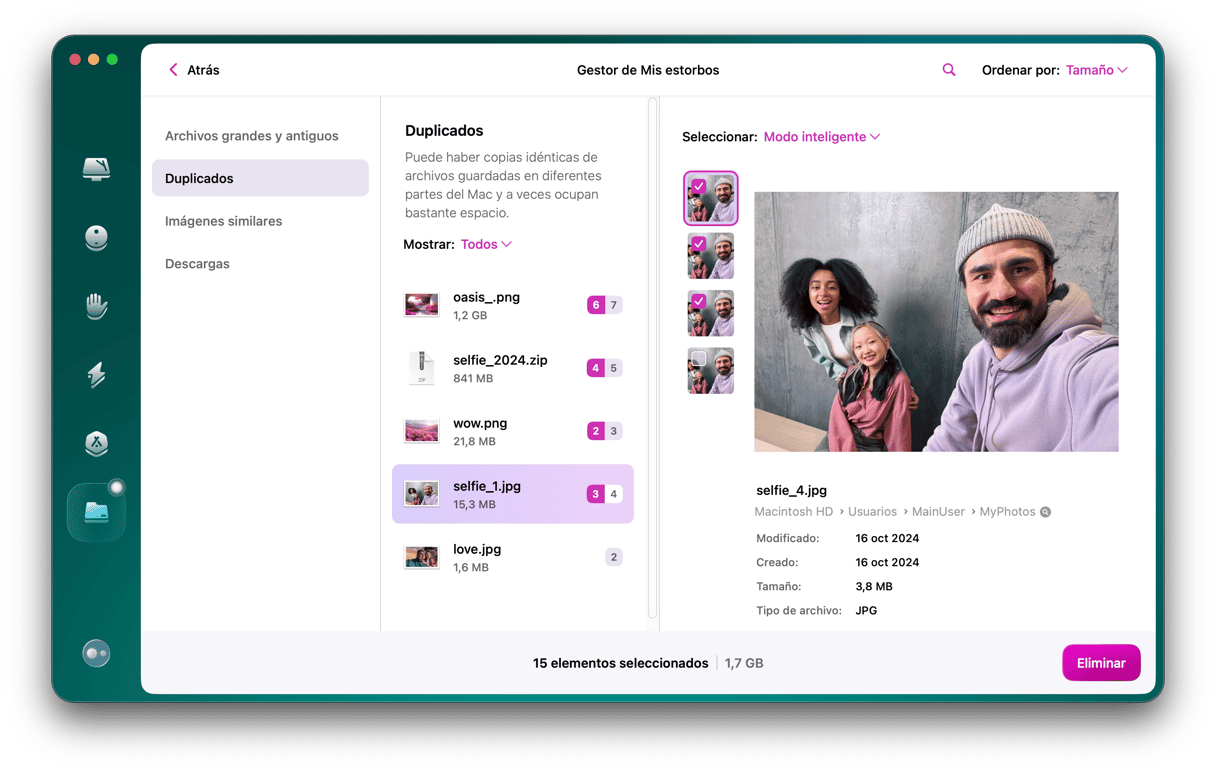The height and width of the screenshot is (771, 1216).
Task: Click the selected-count badge 4 on selfie_2024.zip
Action: 596,368
